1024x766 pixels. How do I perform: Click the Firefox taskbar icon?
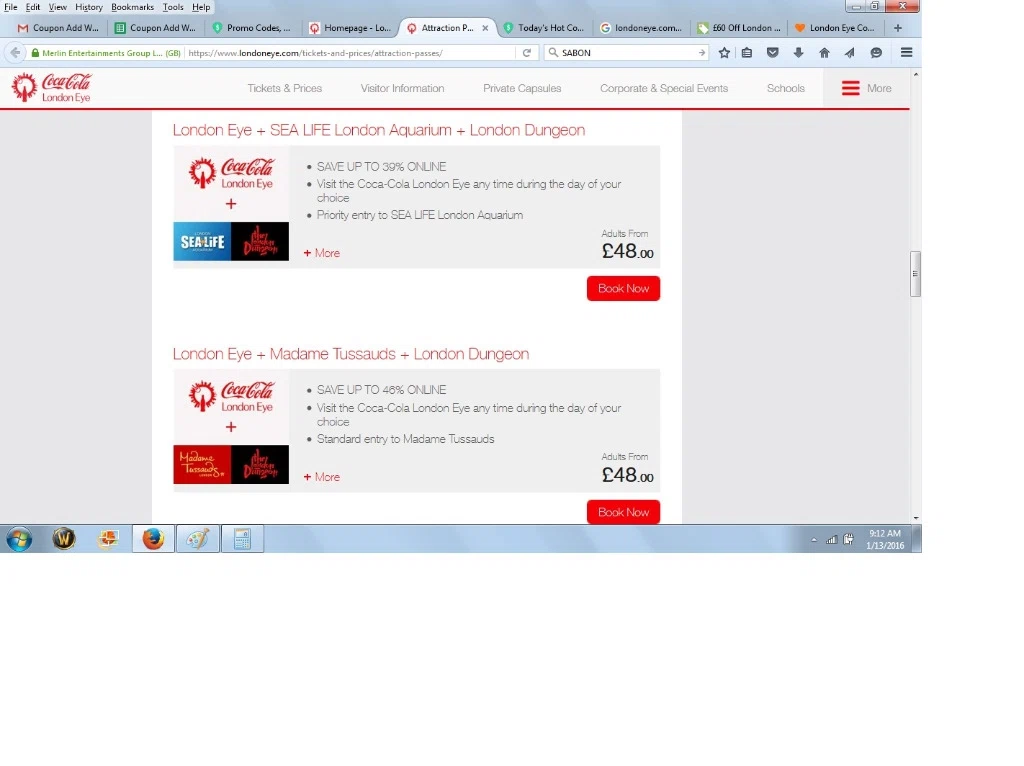[153, 539]
